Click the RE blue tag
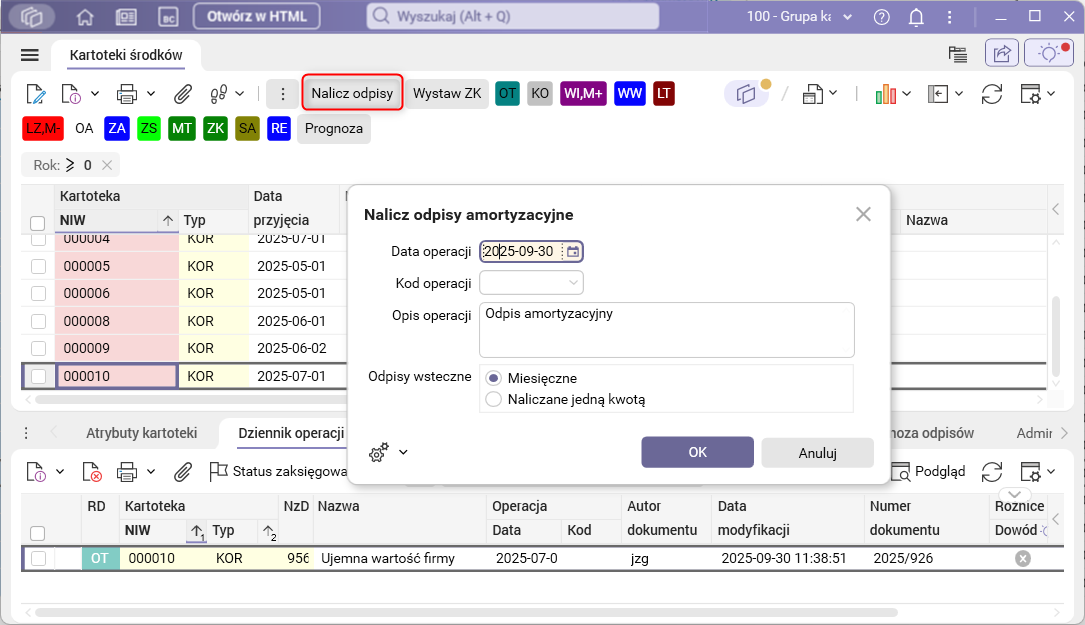This screenshot has height=625, width=1085. tap(279, 129)
